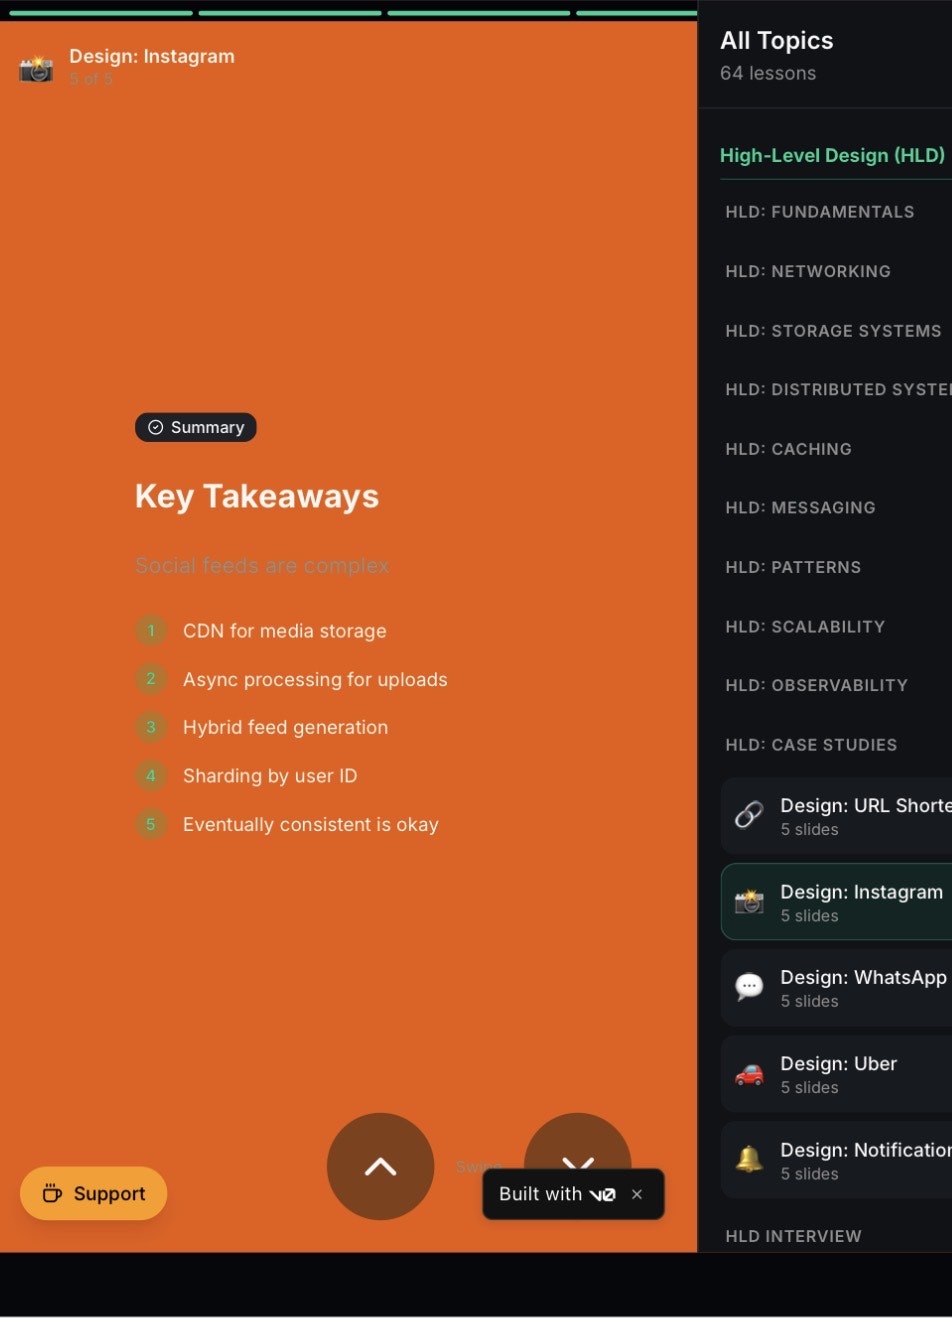Click the first slide progress bar segment
The height and width of the screenshot is (1322, 952).
[x=100, y=13]
